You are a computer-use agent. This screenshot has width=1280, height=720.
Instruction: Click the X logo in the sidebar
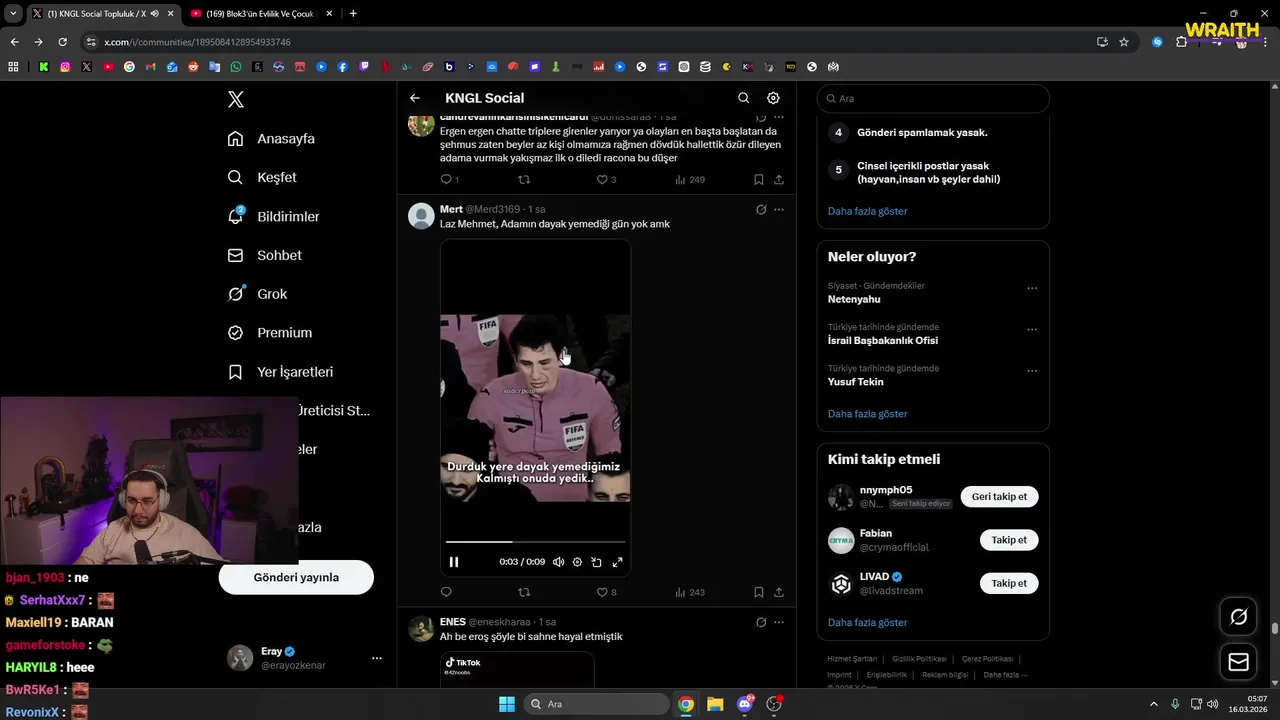click(x=236, y=99)
